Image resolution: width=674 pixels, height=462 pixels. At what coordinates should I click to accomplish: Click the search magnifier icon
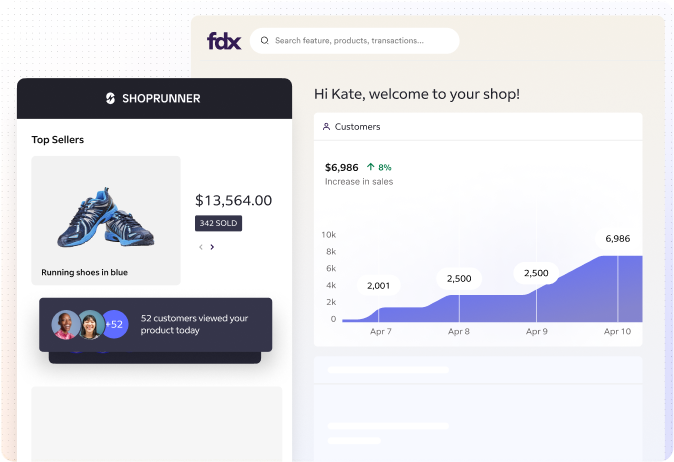pos(265,40)
